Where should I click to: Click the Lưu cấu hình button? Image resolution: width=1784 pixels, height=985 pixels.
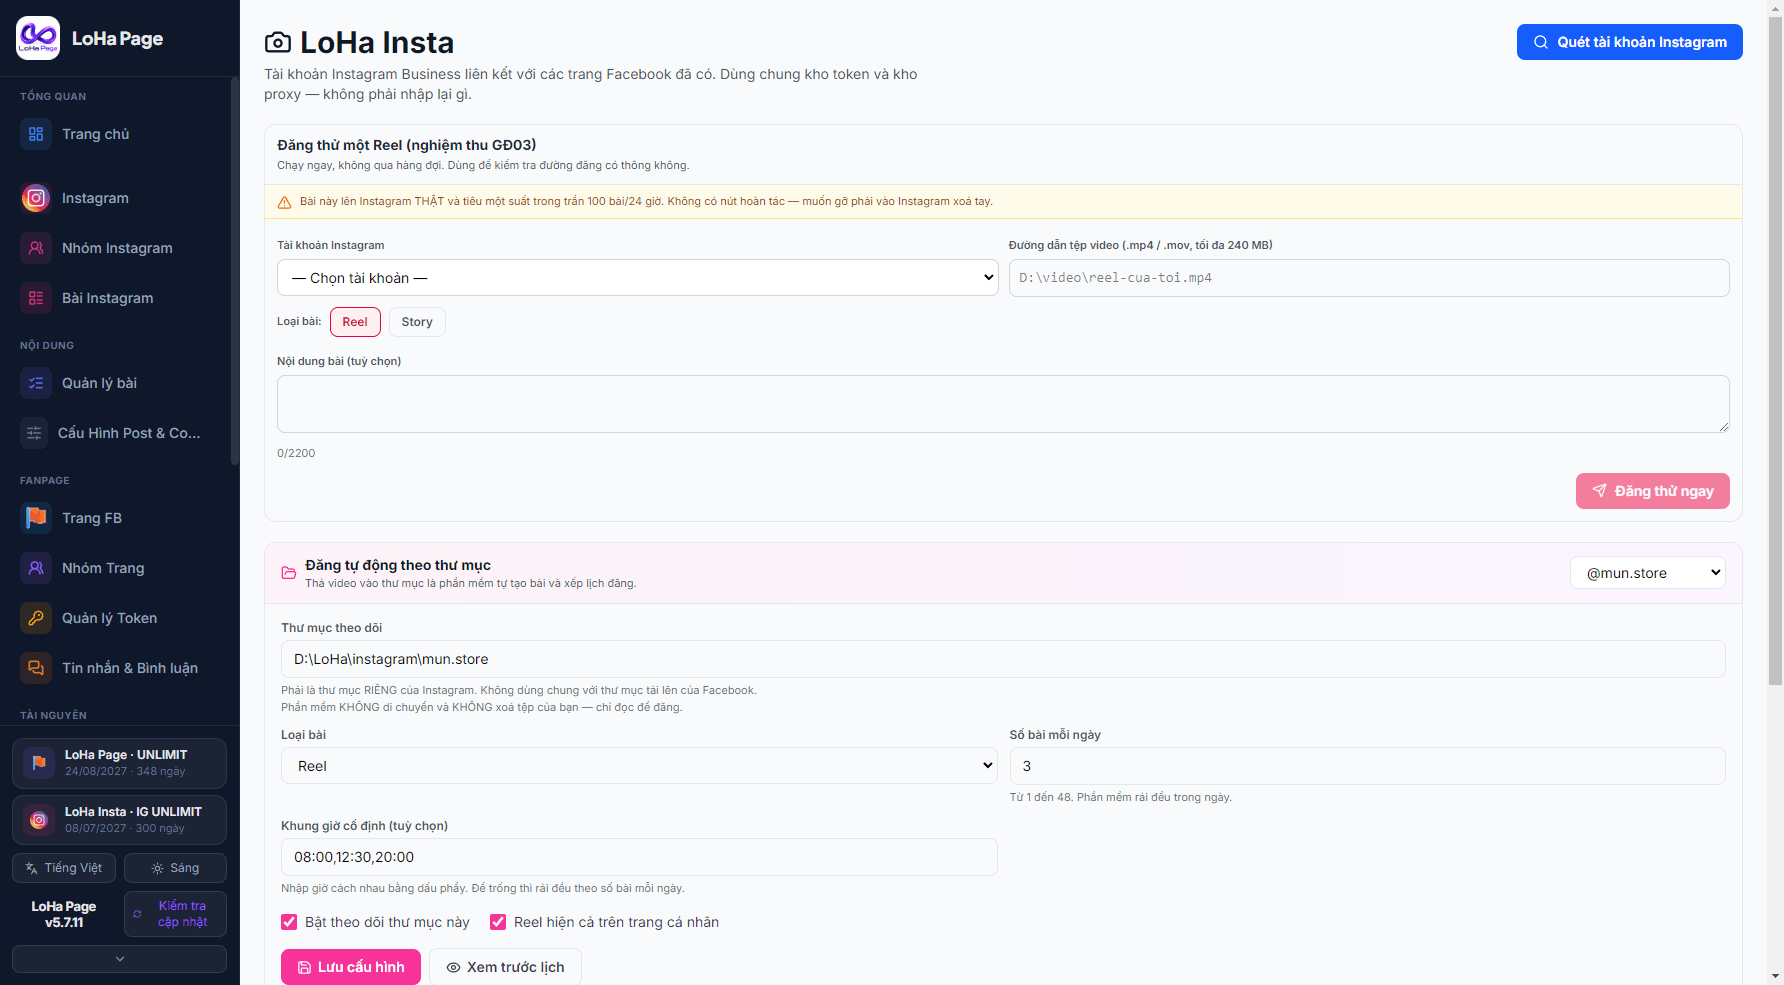(x=351, y=967)
